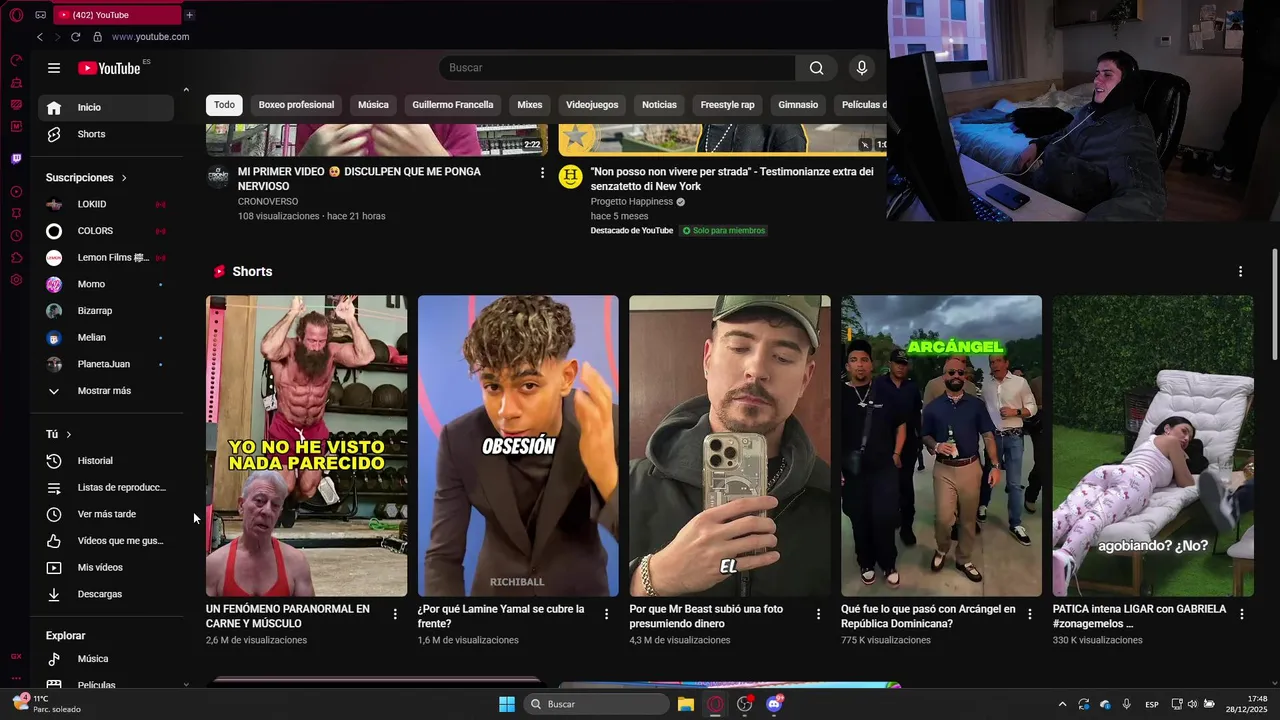The height and width of the screenshot is (720, 1280).
Task: Open Pinboards pin icon in Opera sidebar
Action: click(x=16, y=213)
